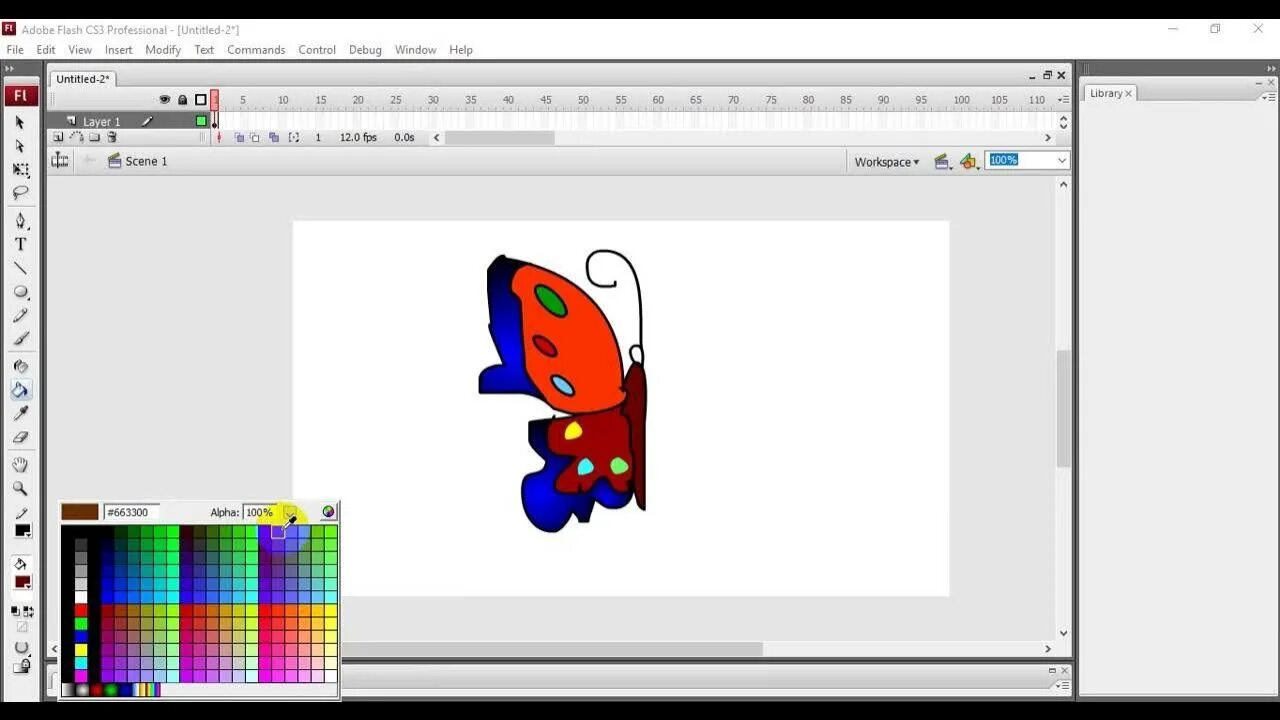
Task: Toggle lock all layers padlock icon
Action: pos(182,100)
